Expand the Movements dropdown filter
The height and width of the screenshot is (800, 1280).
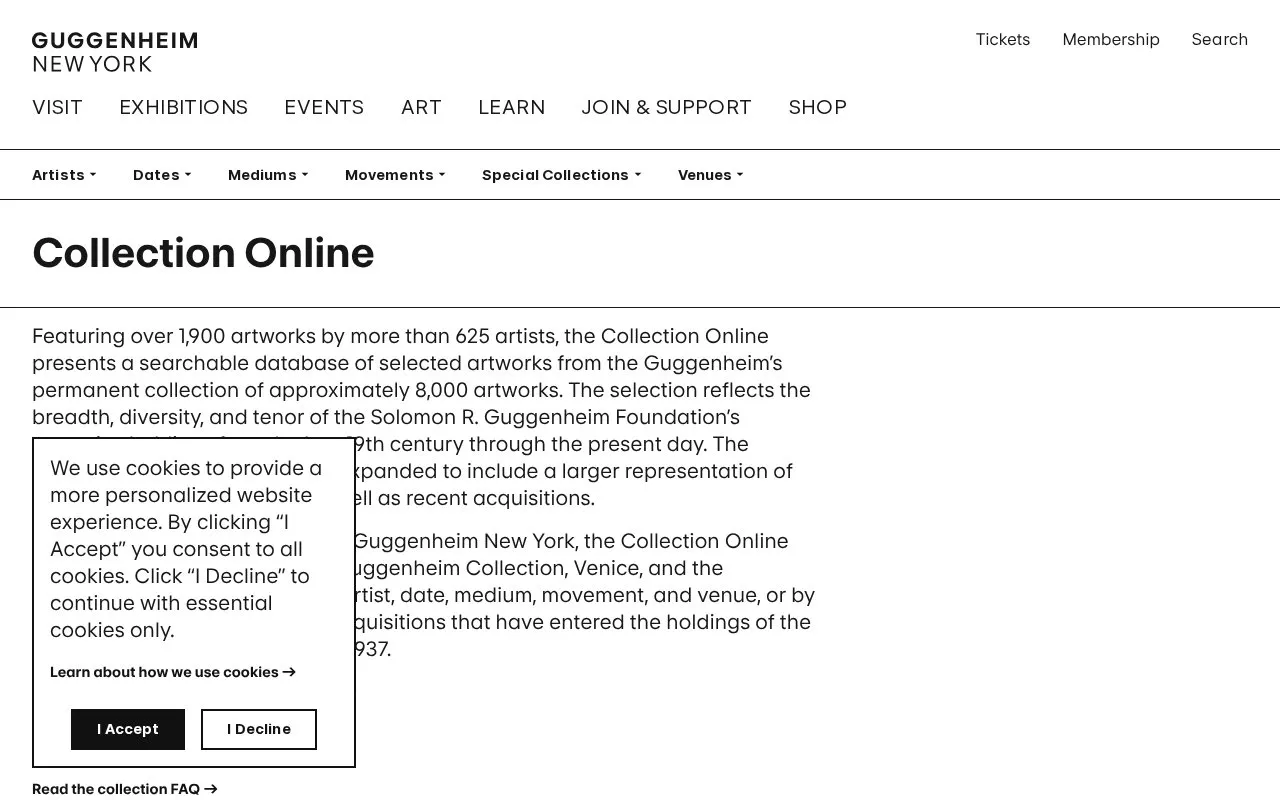coord(395,175)
